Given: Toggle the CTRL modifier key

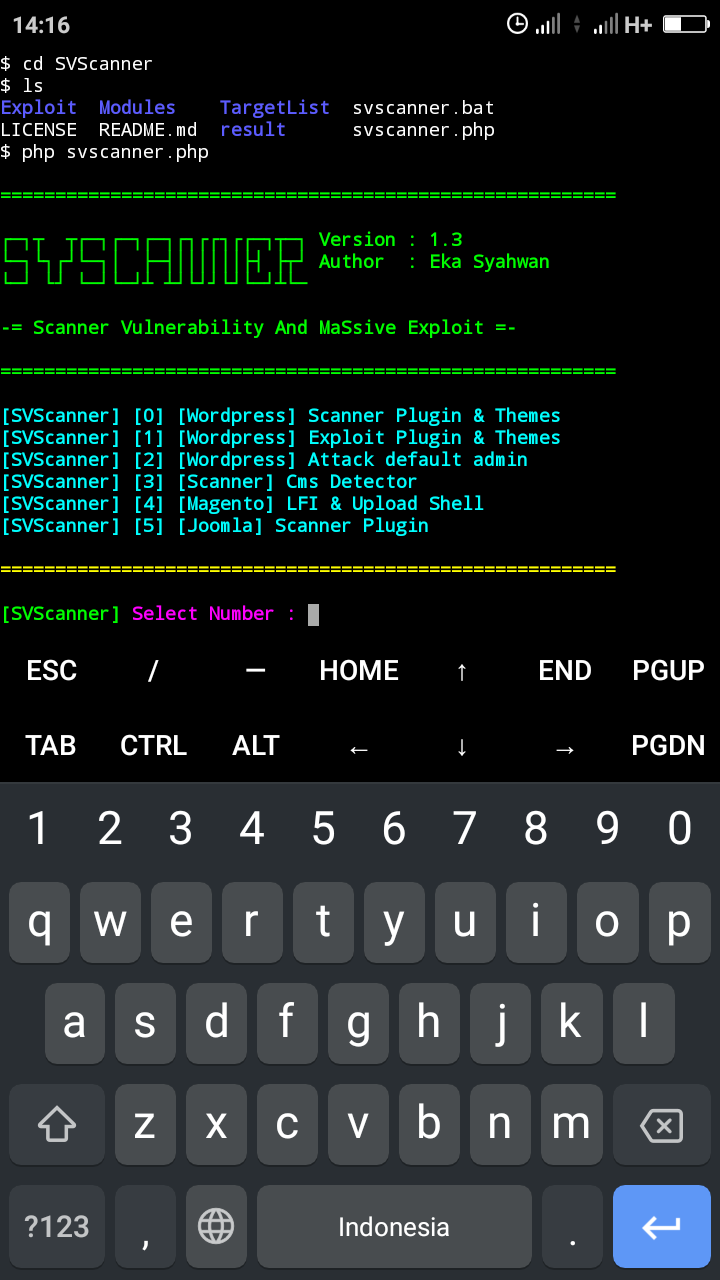Looking at the screenshot, I should pos(154,746).
